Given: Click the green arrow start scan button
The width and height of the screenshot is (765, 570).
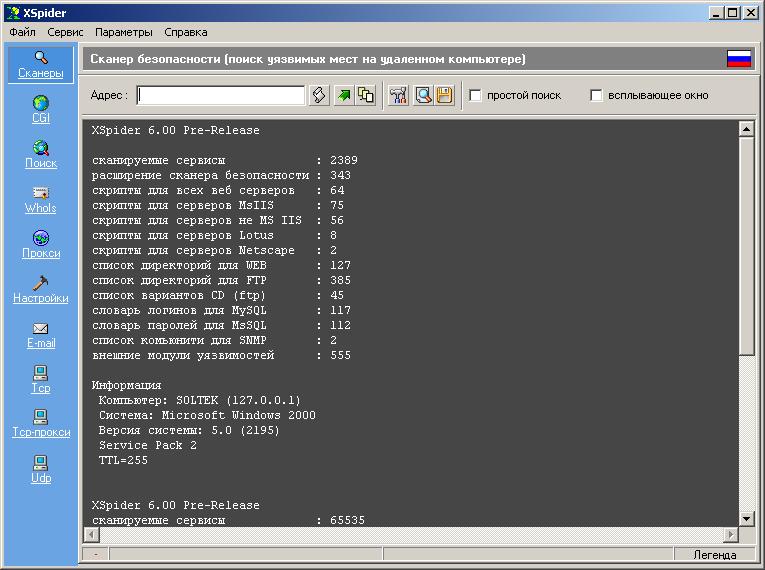Looking at the screenshot, I should [344, 95].
